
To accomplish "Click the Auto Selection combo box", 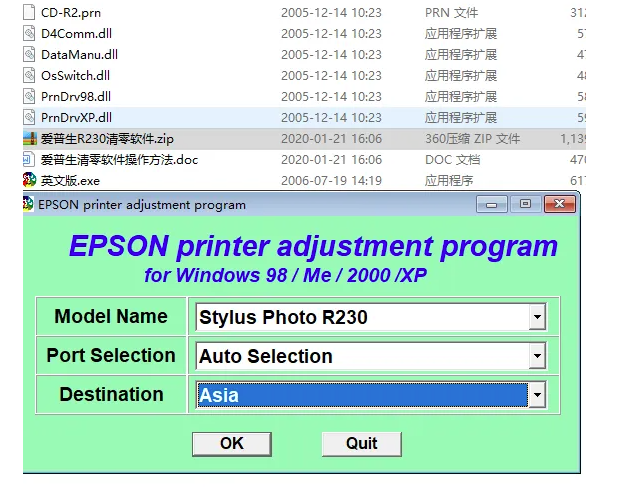I will [x=371, y=356].
